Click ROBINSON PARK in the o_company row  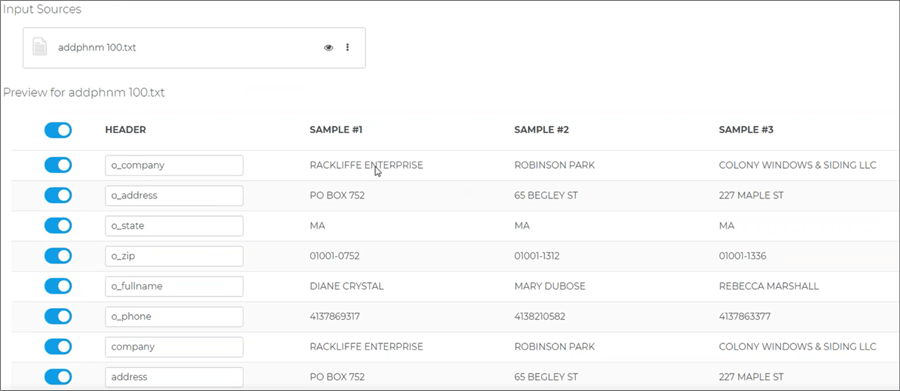click(x=554, y=165)
